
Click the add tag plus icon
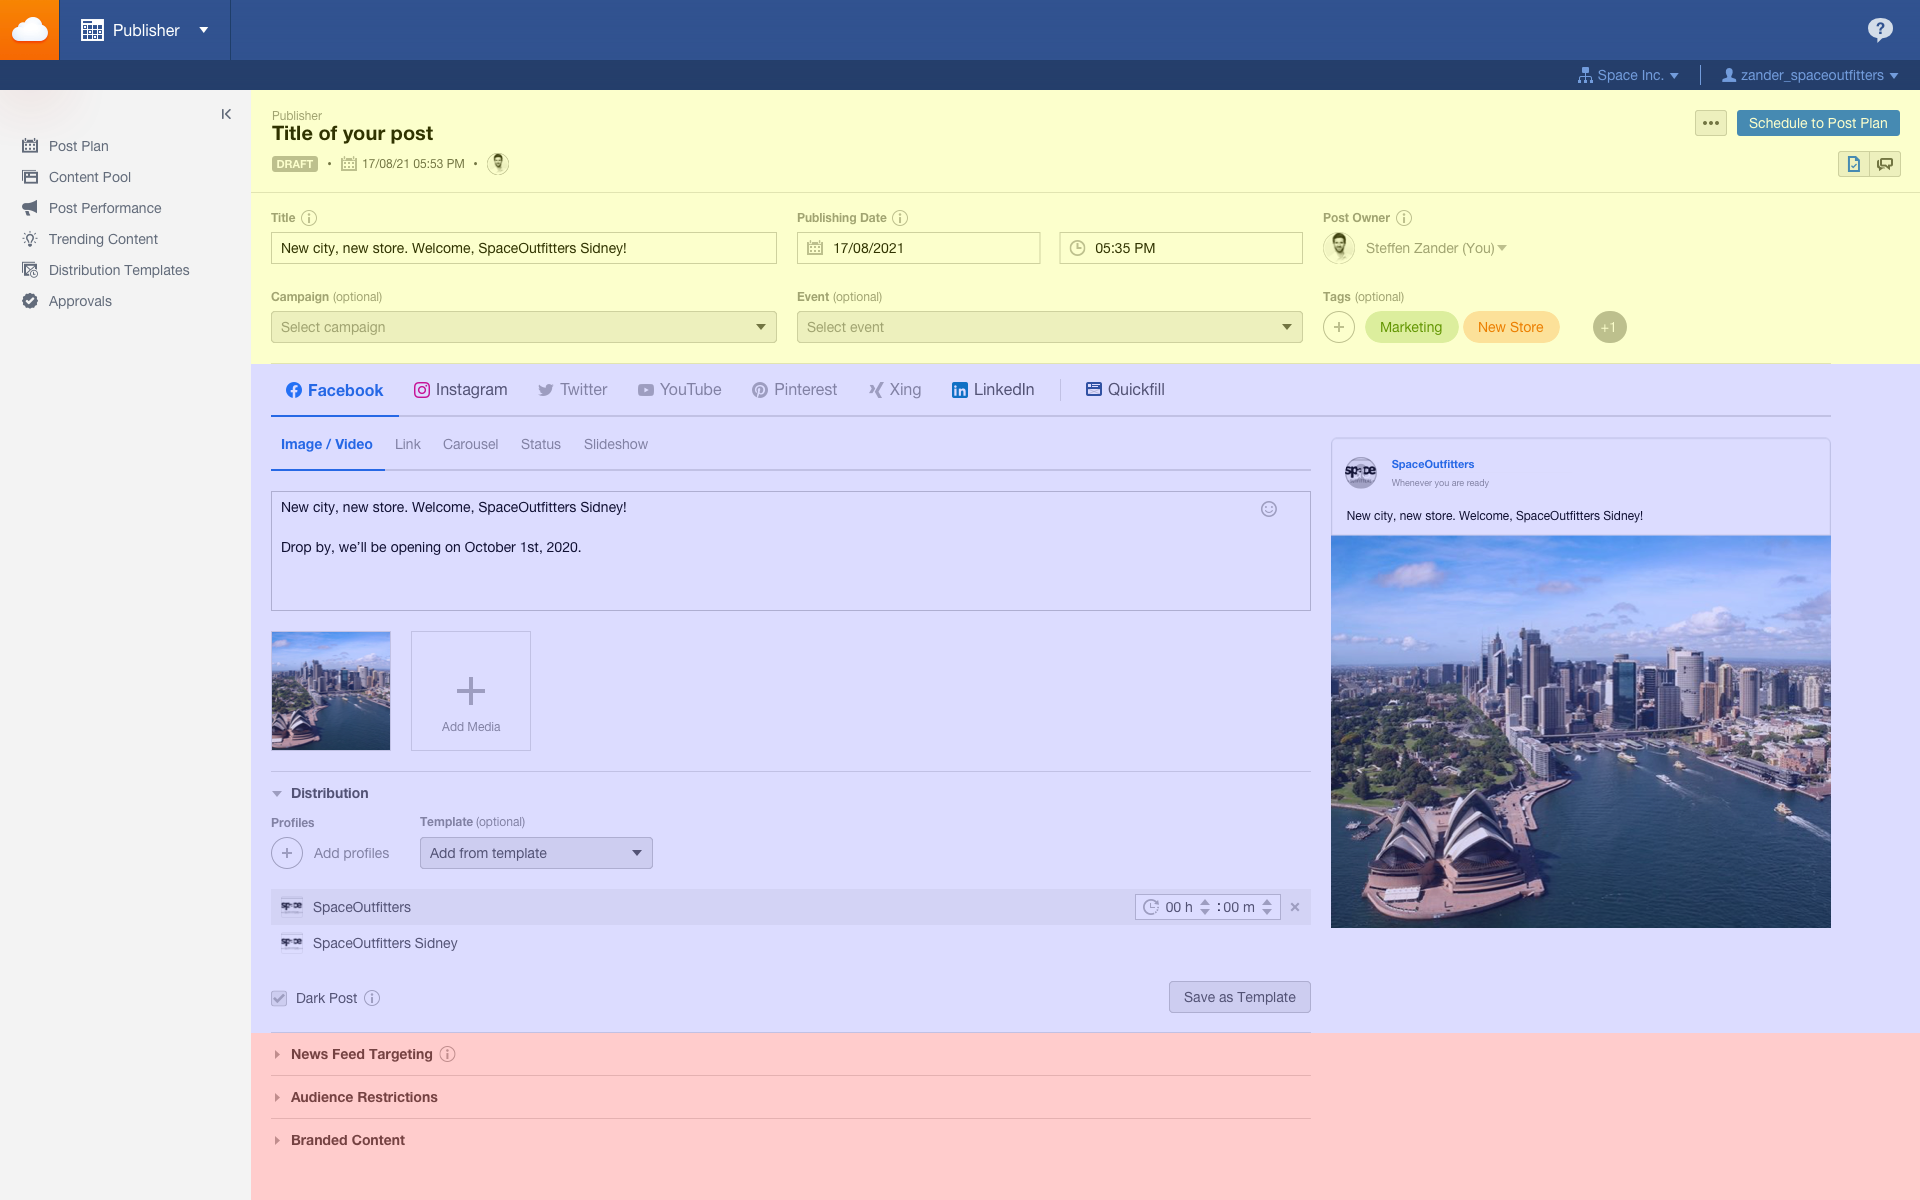point(1339,327)
